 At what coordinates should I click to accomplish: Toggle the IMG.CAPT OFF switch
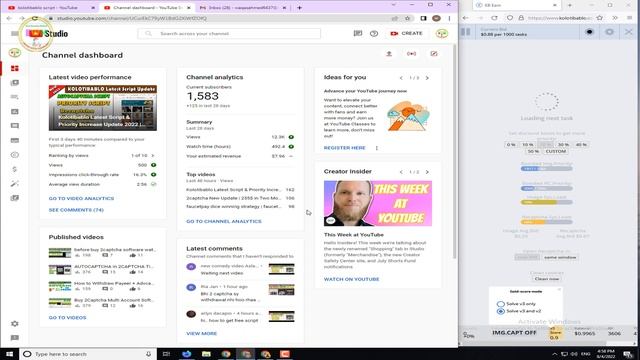(x=514, y=333)
